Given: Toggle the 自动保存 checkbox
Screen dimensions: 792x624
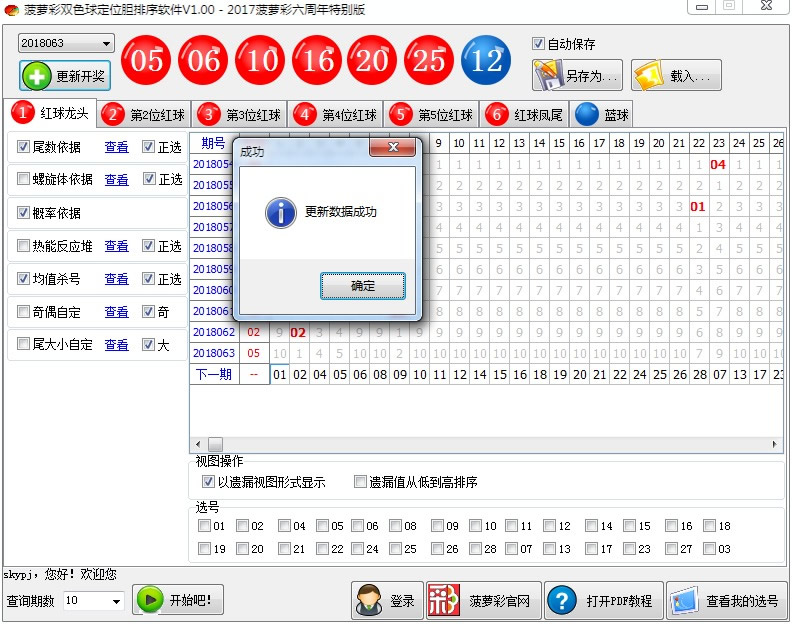Looking at the screenshot, I should coord(539,44).
